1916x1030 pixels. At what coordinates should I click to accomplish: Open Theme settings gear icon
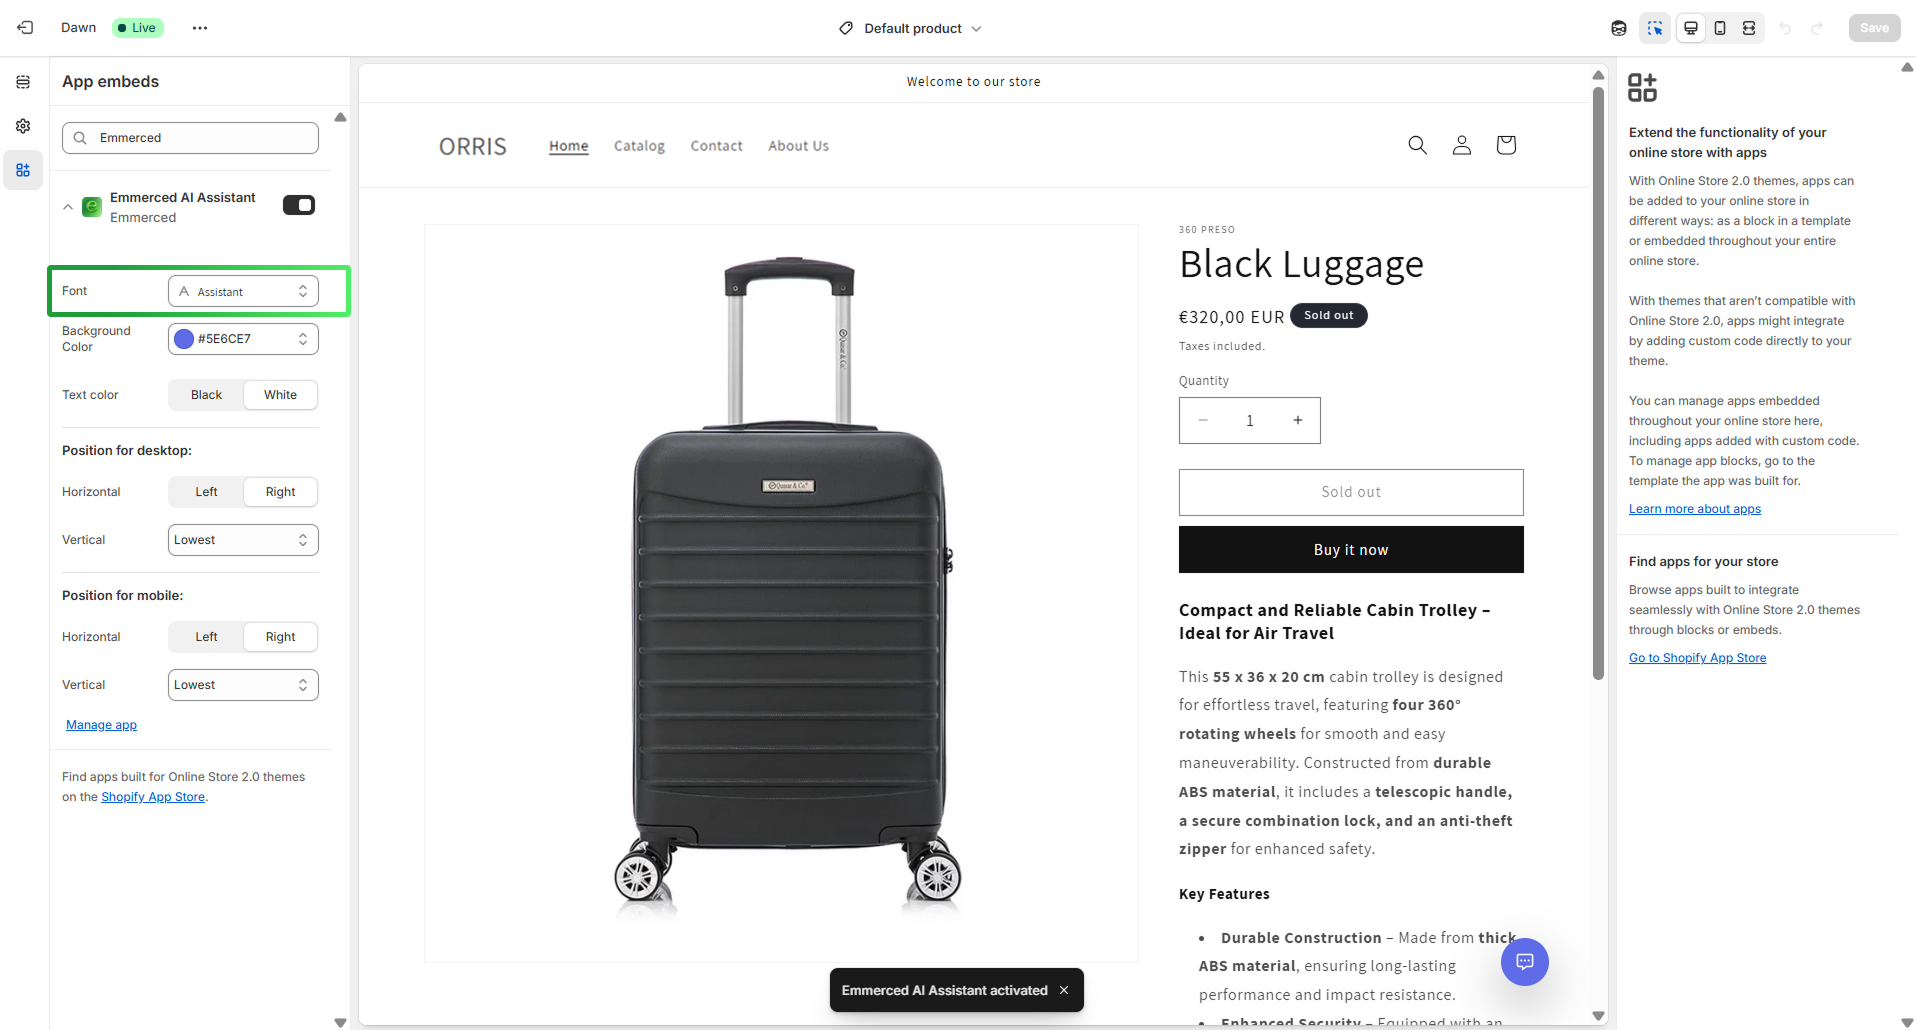point(23,126)
